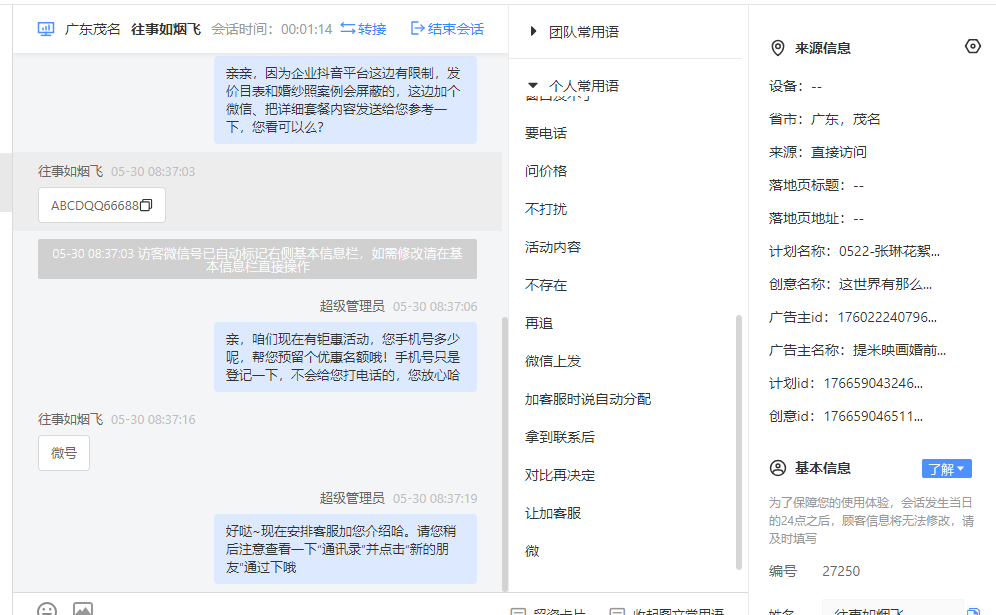Click the send image icon
Image resolution: width=996 pixels, height=615 pixels.
(83, 609)
